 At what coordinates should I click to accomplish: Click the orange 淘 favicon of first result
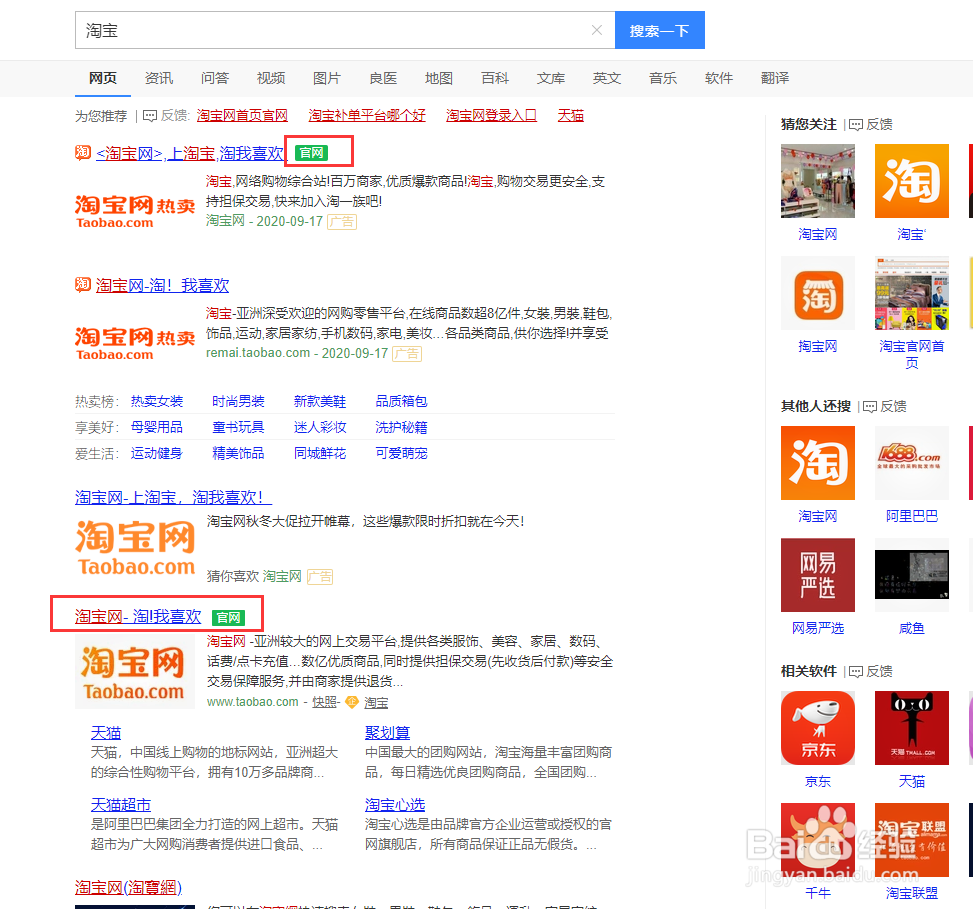pos(83,152)
